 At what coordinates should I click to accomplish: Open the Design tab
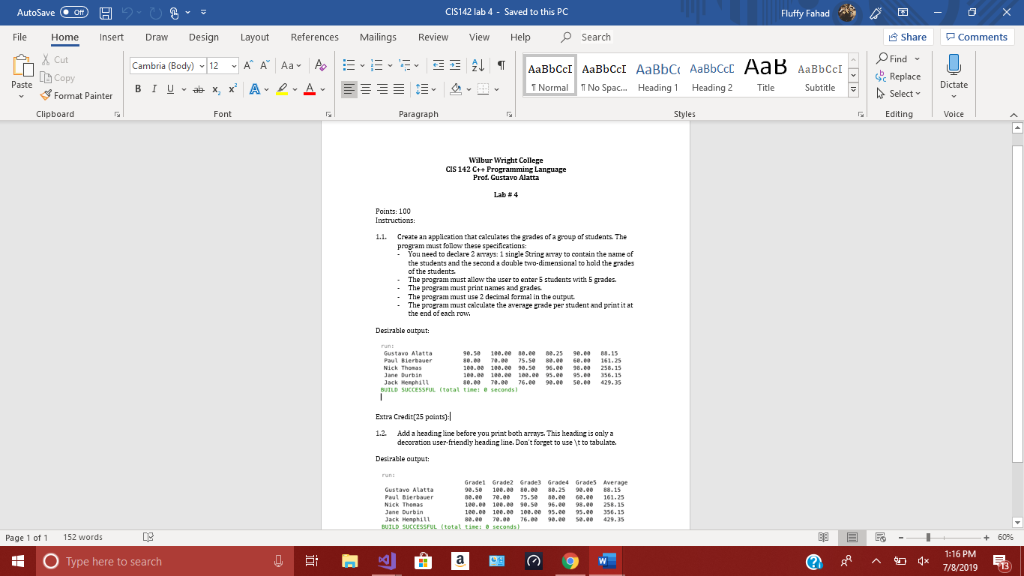pyautogui.click(x=204, y=37)
